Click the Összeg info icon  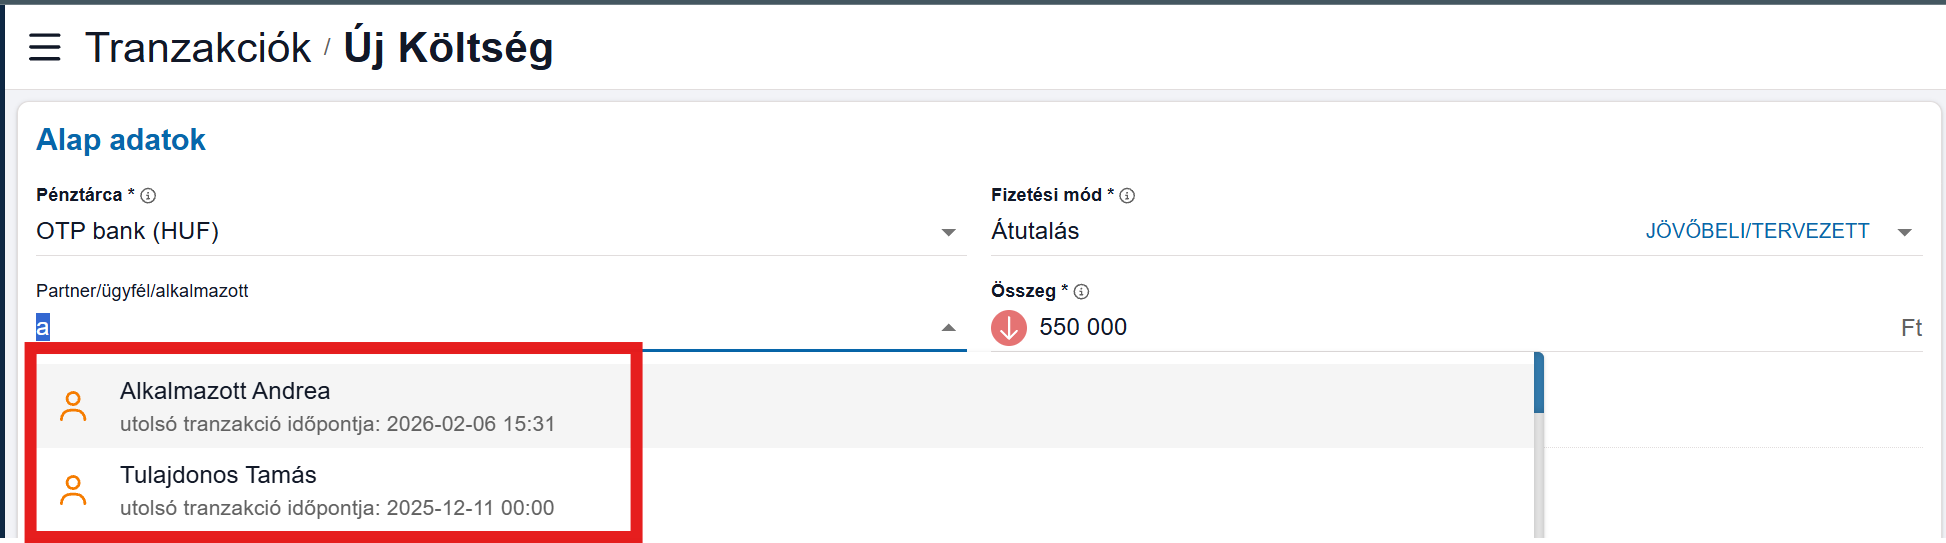tap(1081, 292)
